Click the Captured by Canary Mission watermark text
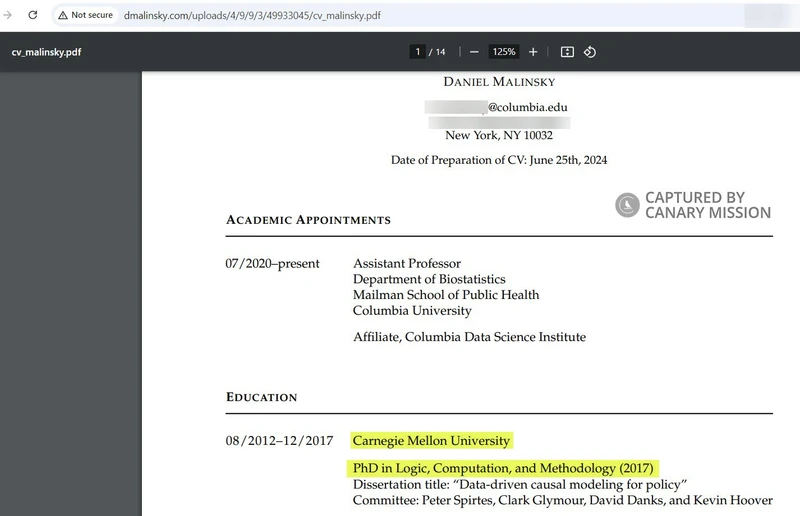Image resolution: width=800 pixels, height=516 pixels. pos(707,205)
